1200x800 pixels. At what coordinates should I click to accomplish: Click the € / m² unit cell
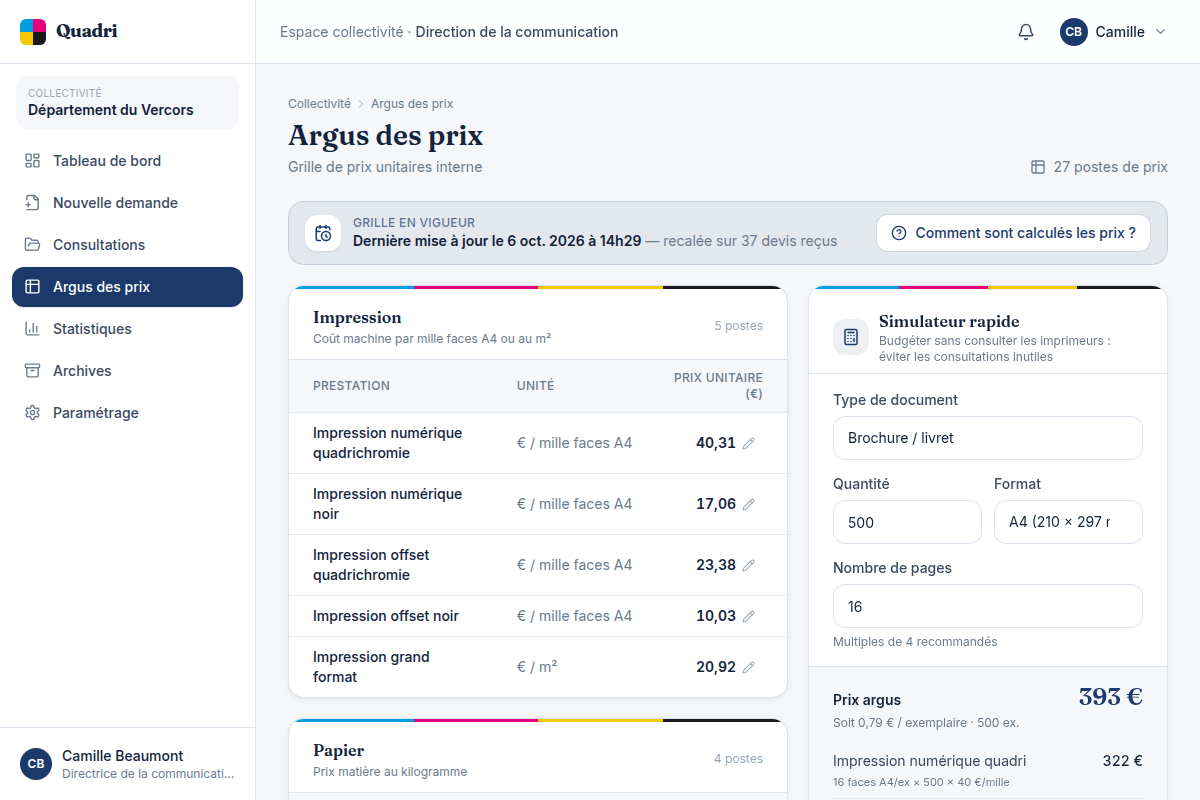537,667
